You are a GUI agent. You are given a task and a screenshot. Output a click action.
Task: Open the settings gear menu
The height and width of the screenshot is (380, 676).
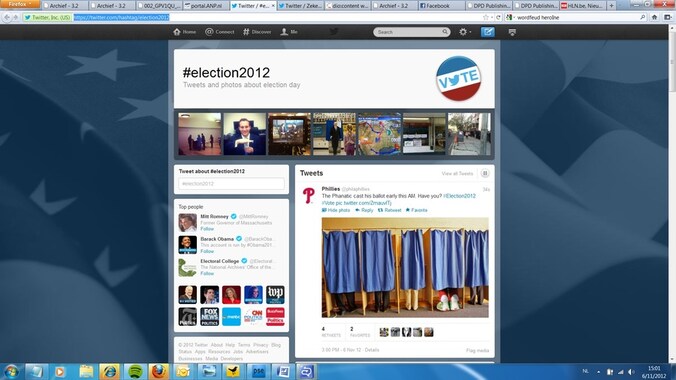(465, 32)
